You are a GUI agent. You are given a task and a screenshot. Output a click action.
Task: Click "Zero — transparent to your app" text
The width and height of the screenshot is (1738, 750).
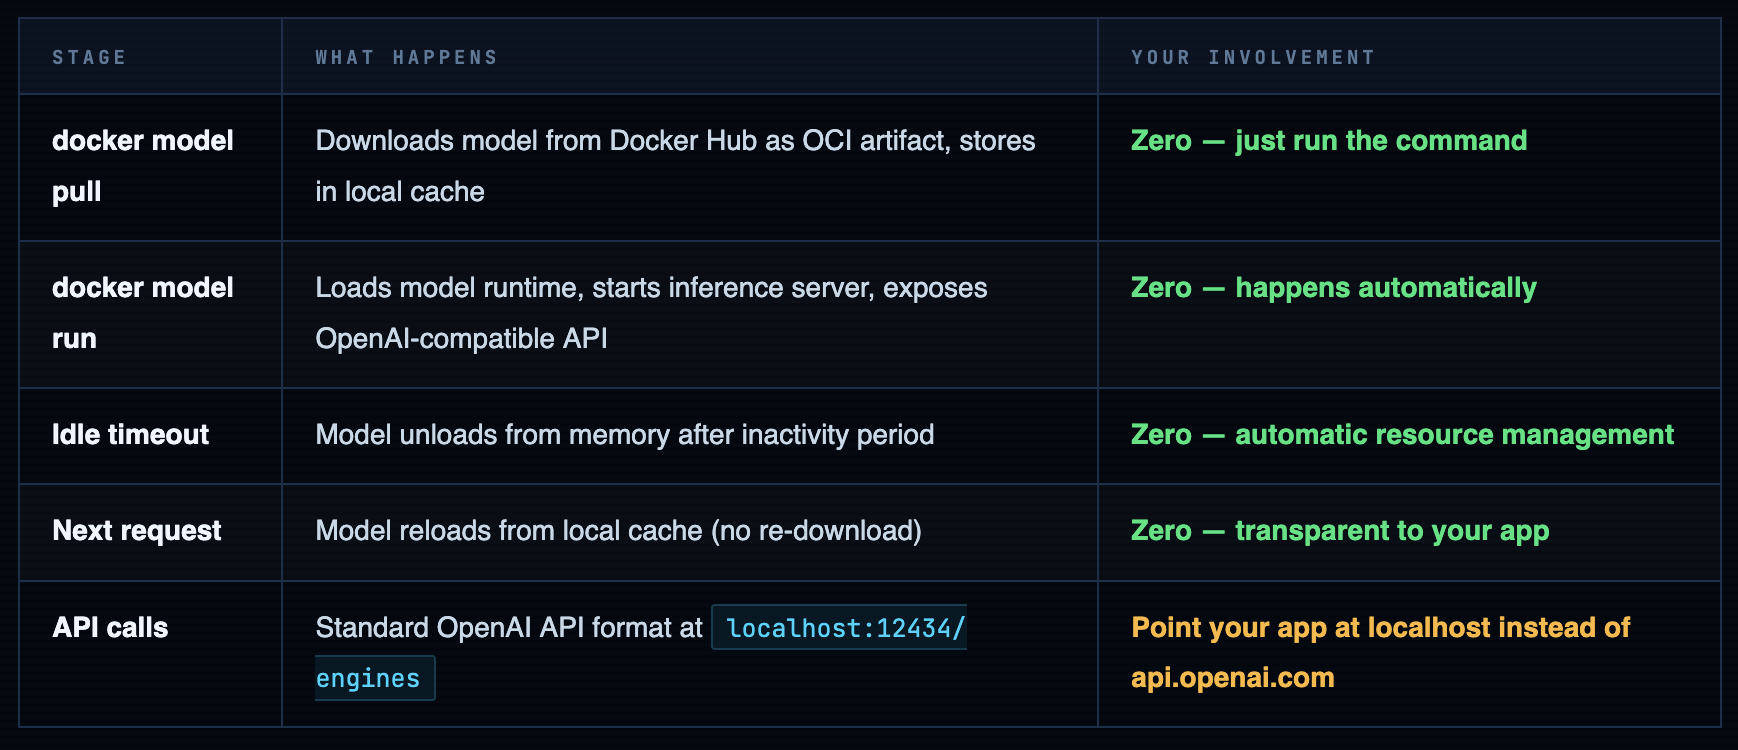click(1340, 531)
